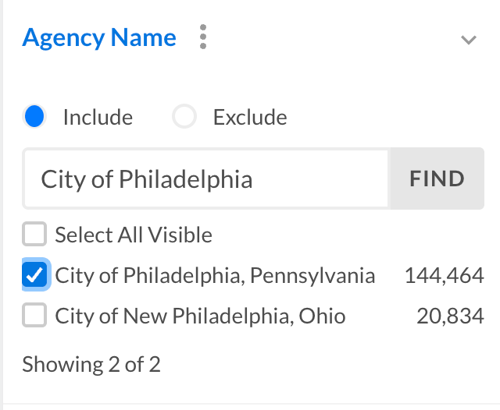Click the City of New Philadelphia, Ohio label

(x=200, y=316)
